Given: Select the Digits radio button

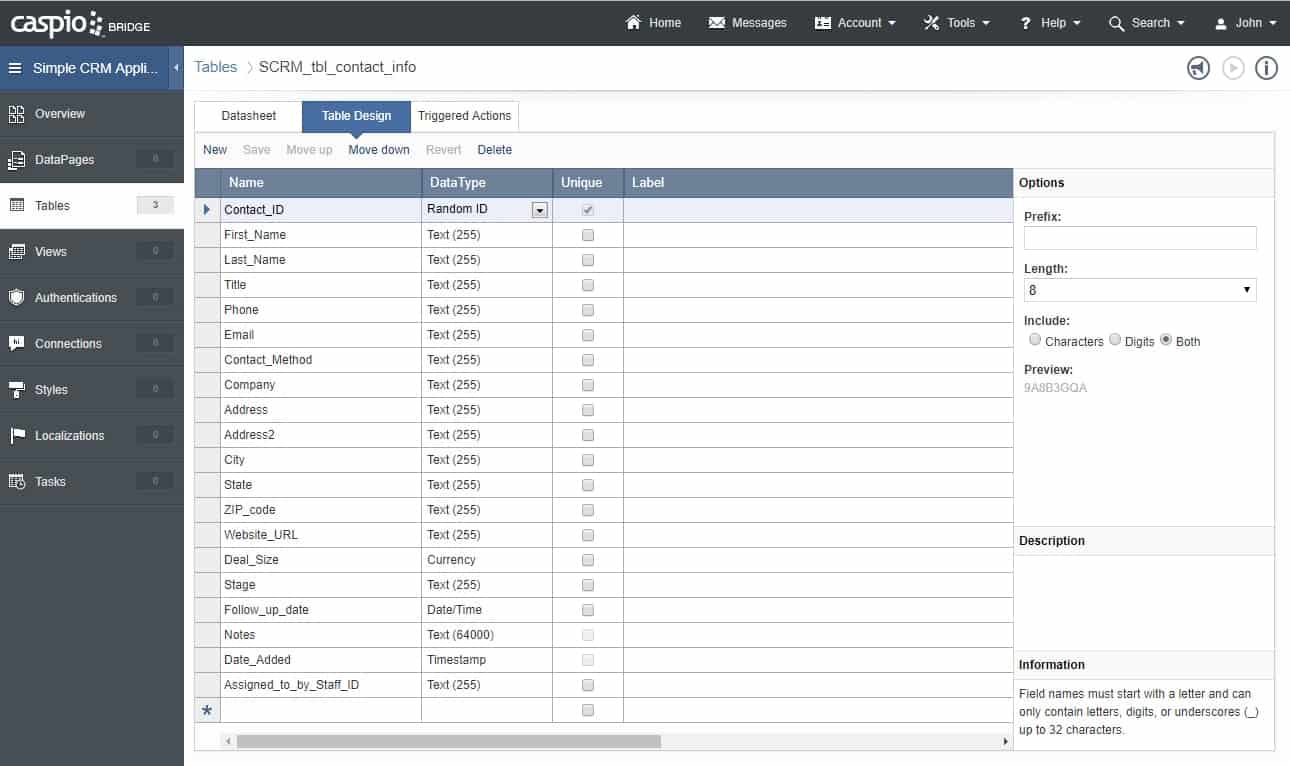Looking at the screenshot, I should tap(1115, 340).
